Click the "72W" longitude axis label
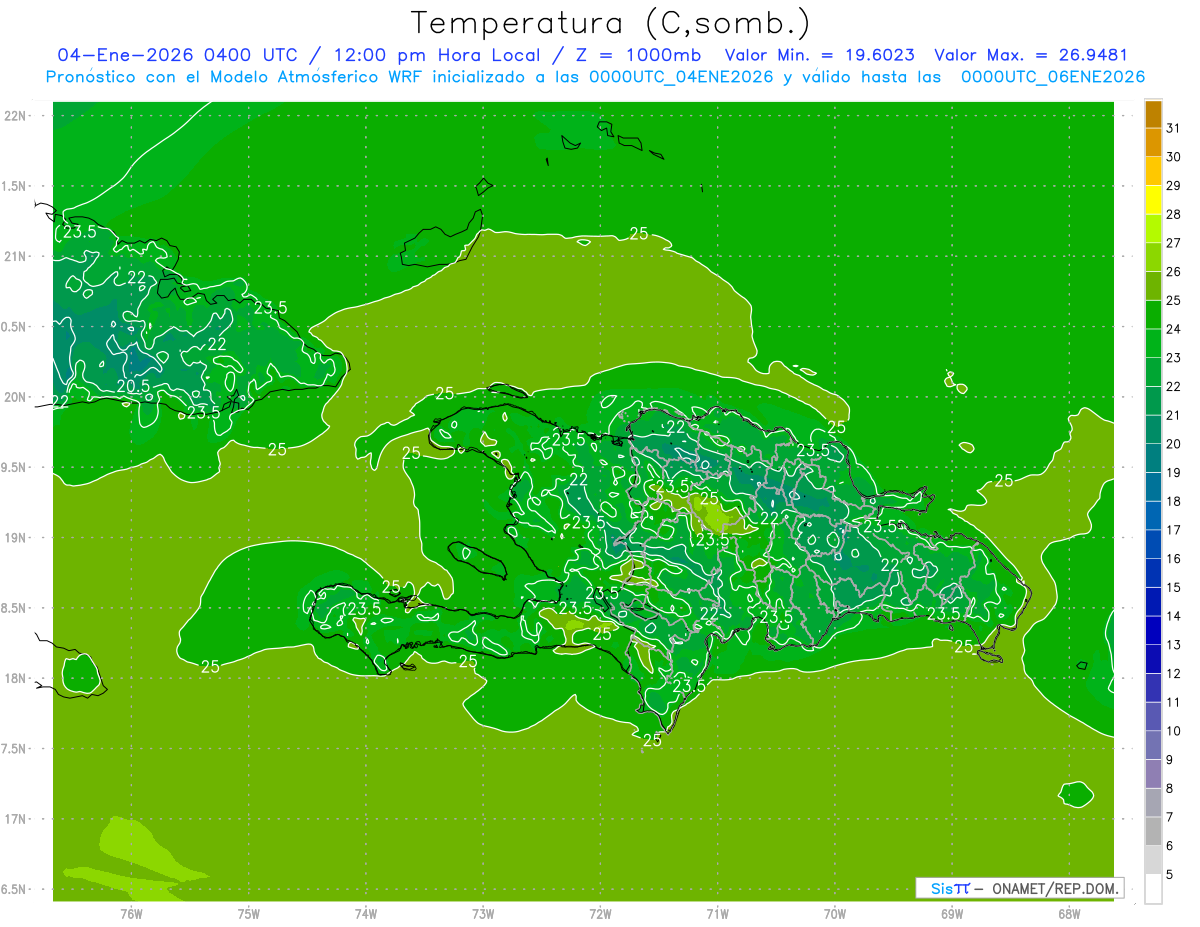Screen dimensions: 1200x927 [x=600, y=914]
